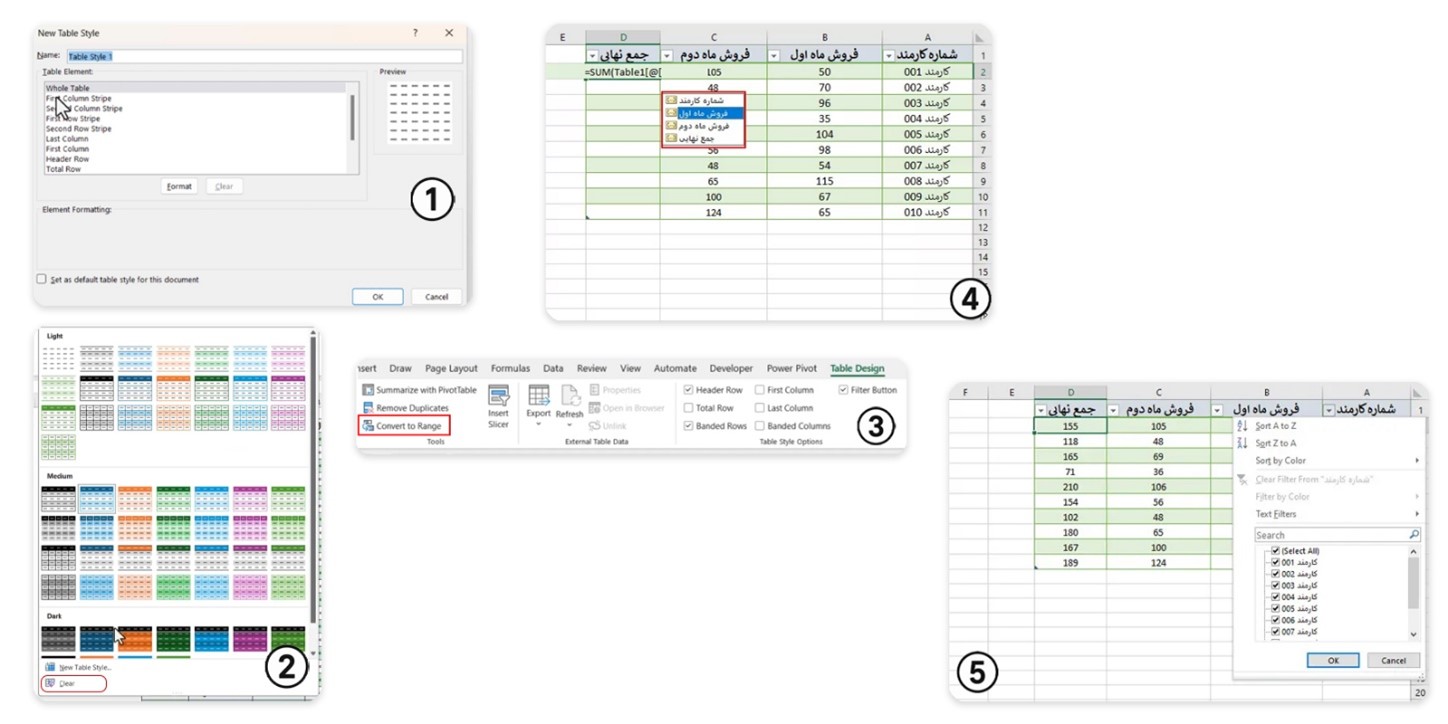
Task: Toggle the (Select All) filter checkbox
Action: (x=1274, y=551)
